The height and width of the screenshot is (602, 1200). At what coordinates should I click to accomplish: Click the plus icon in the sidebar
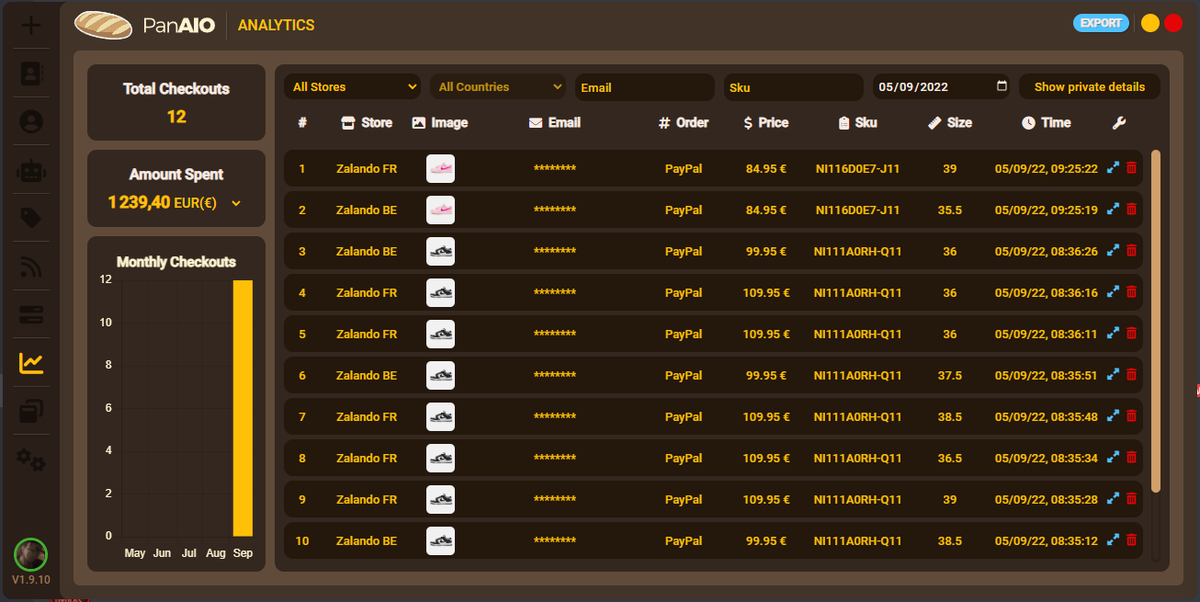[32, 25]
